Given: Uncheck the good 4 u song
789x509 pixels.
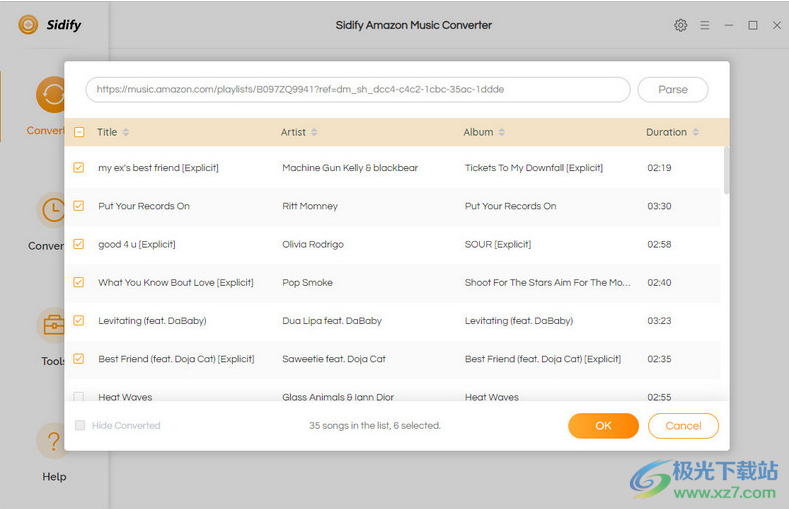Looking at the screenshot, I should tap(78, 244).
